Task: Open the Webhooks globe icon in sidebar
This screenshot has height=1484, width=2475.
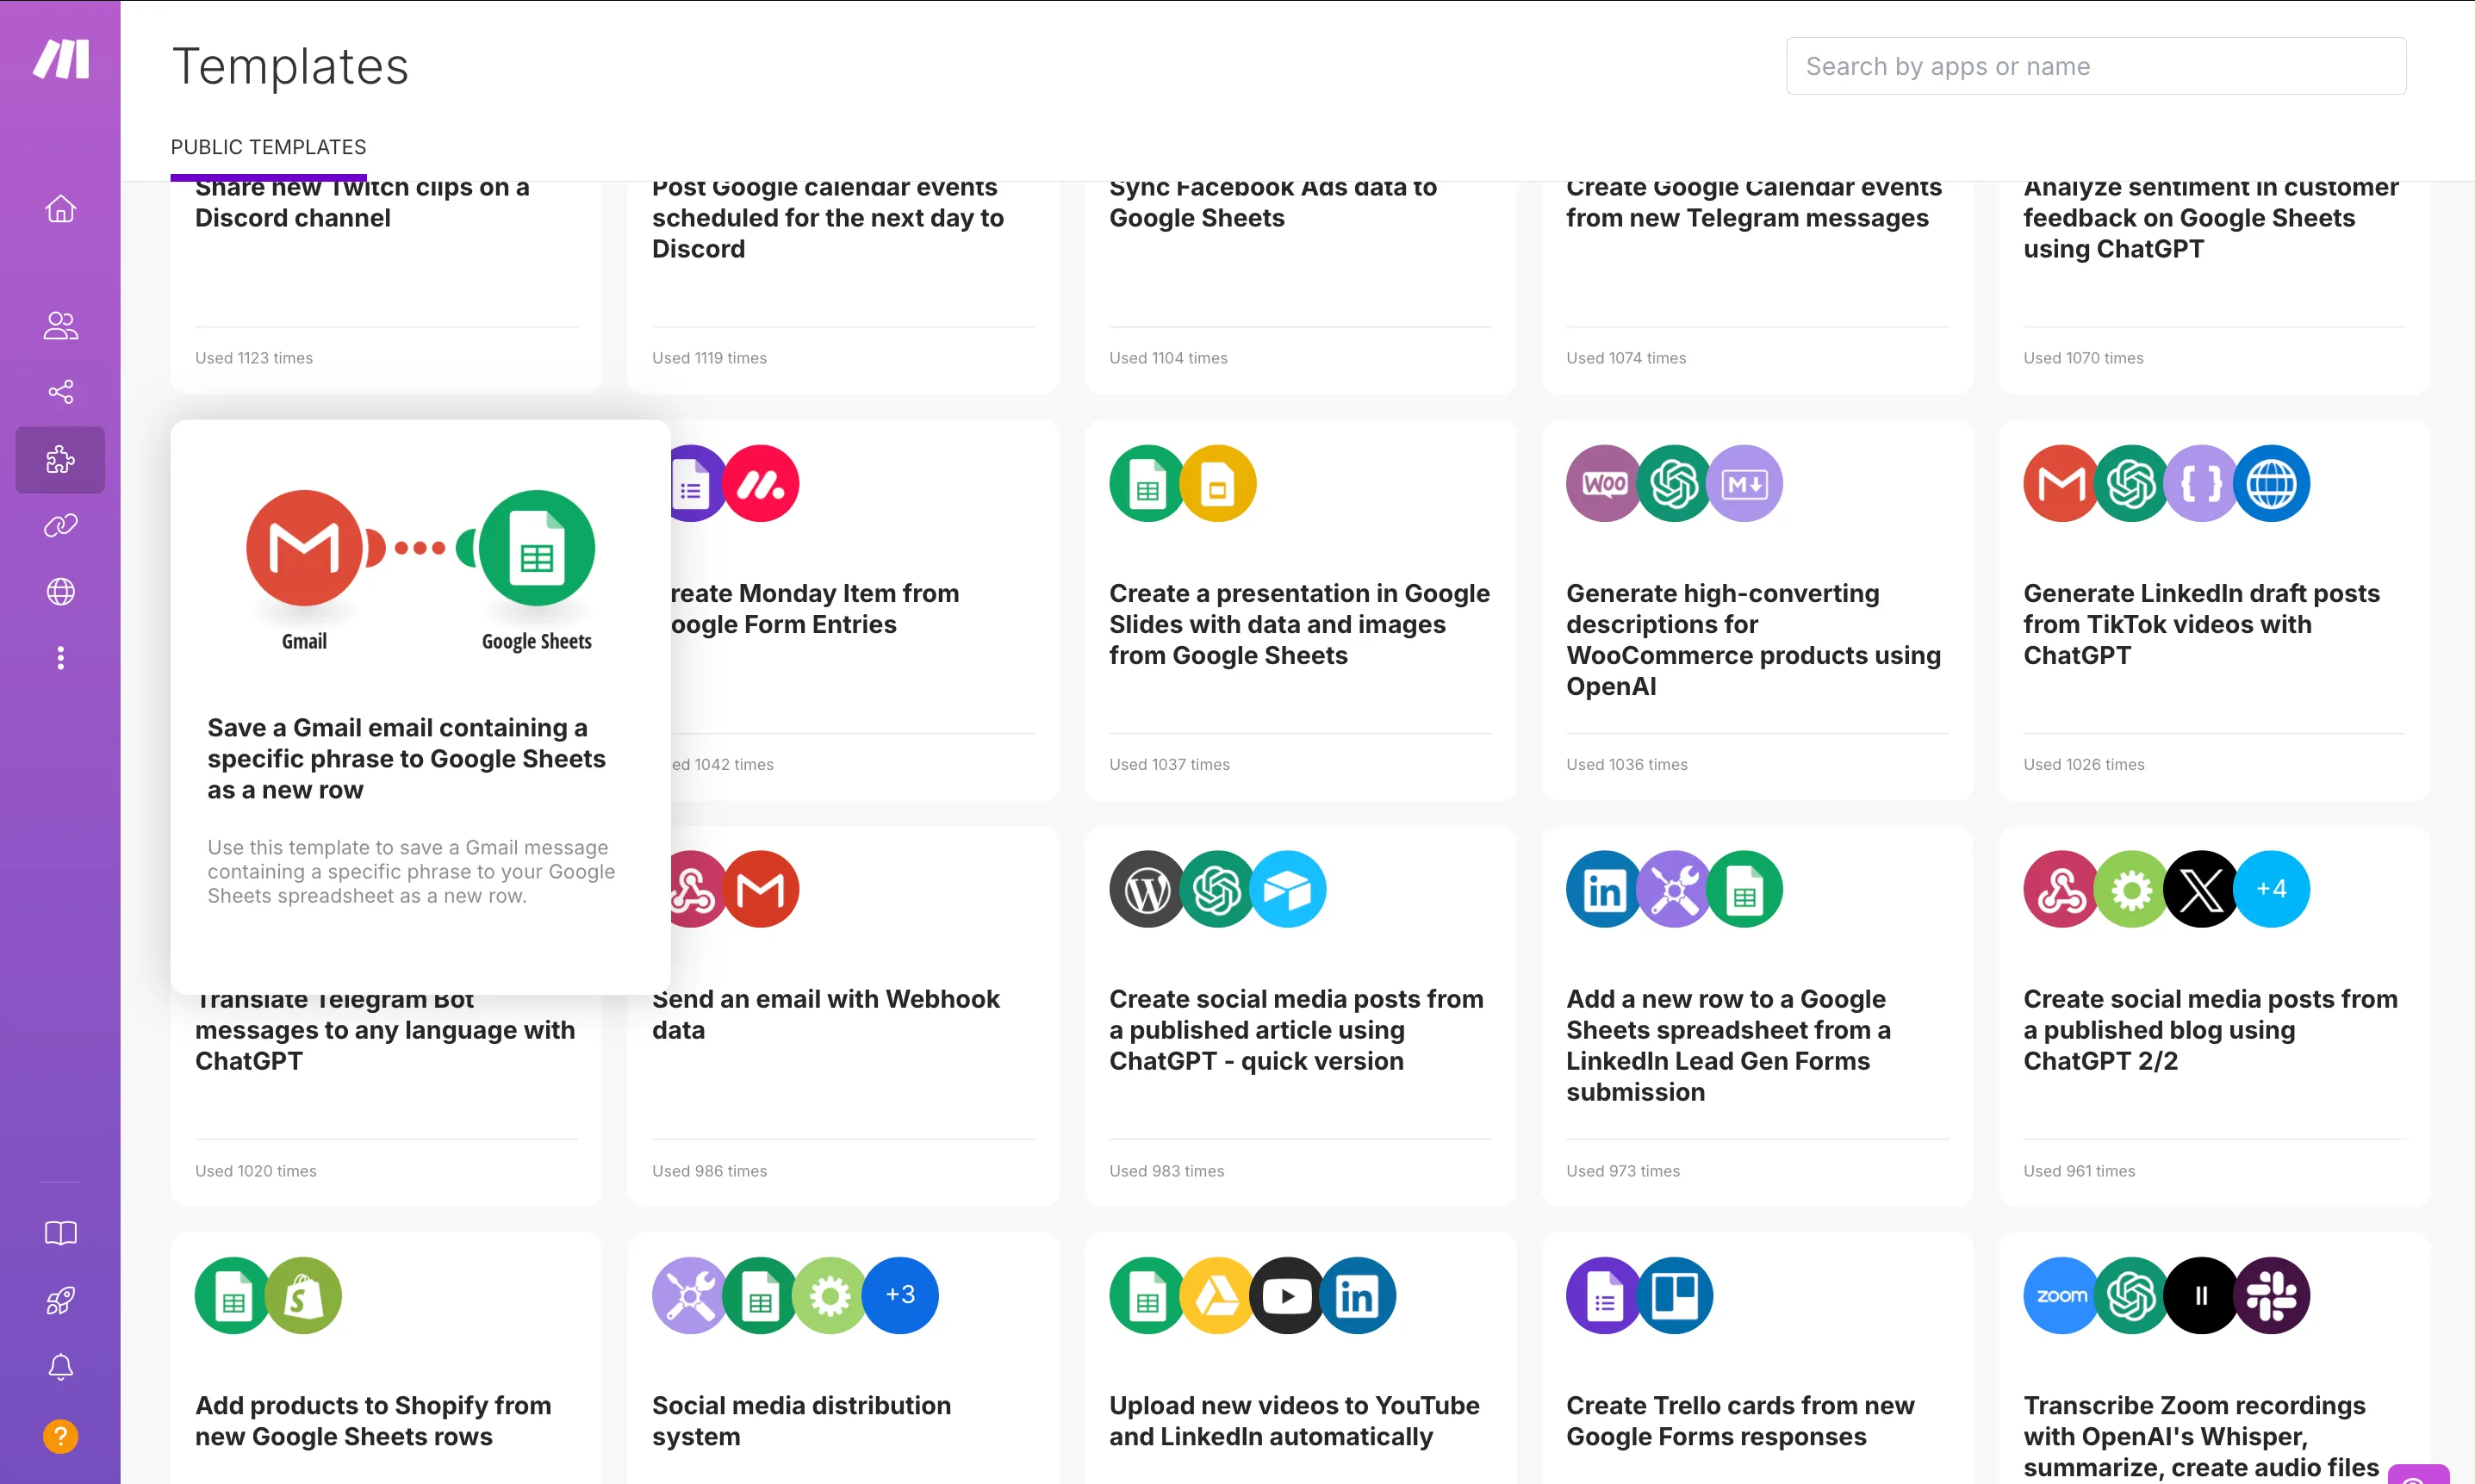Action: point(61,592)
